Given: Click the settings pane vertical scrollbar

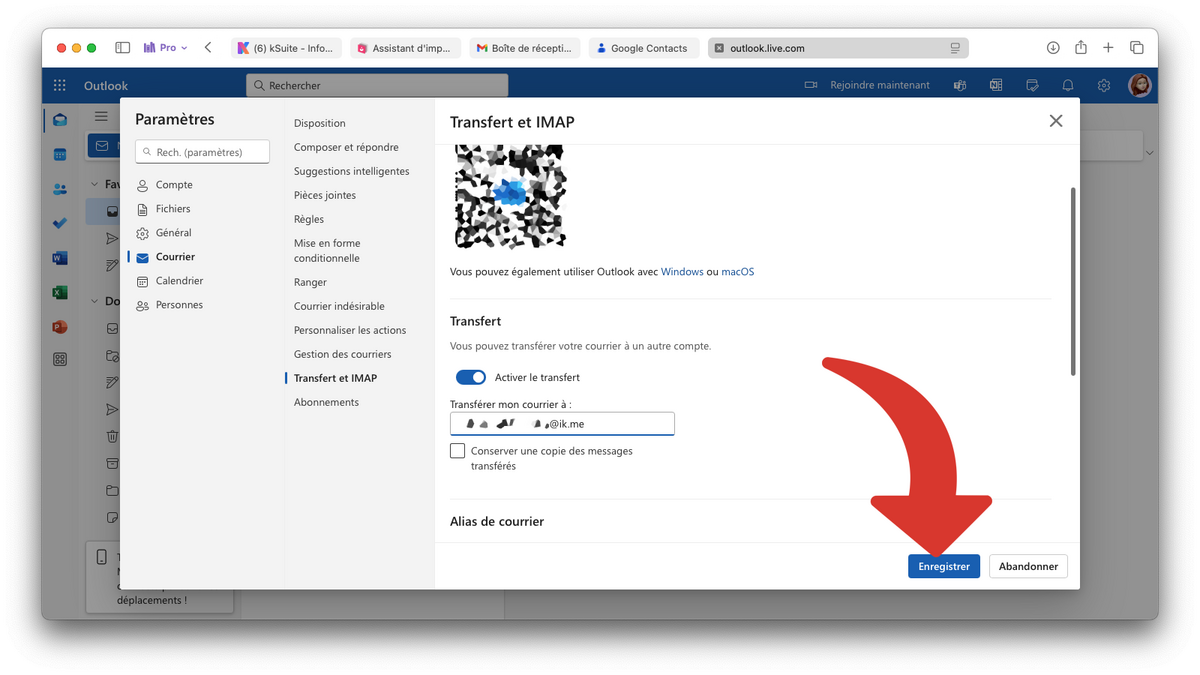Looking at the screenshot, I should pyautogui.click(x=1073, y=281).
